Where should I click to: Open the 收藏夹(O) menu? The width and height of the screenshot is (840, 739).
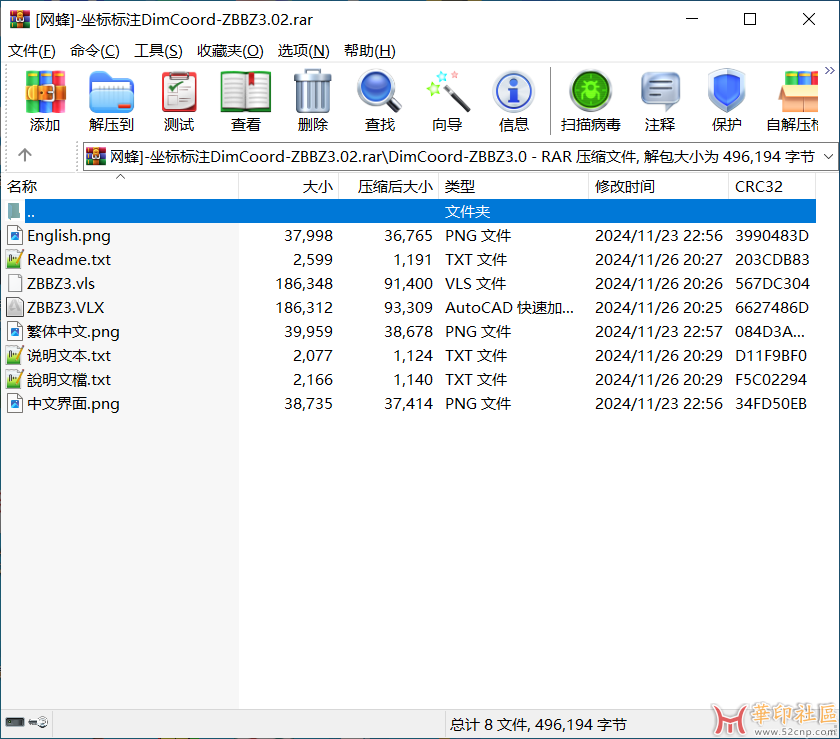click(x=230, y=51)
